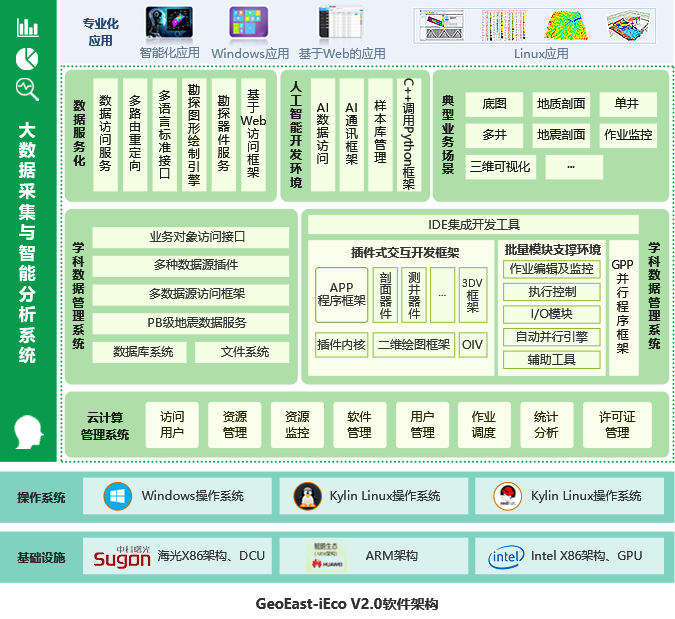This screenshot has height=619, width=675.
Task: Click the Windows logo in 操作系统 row
Action: point(120,496)
